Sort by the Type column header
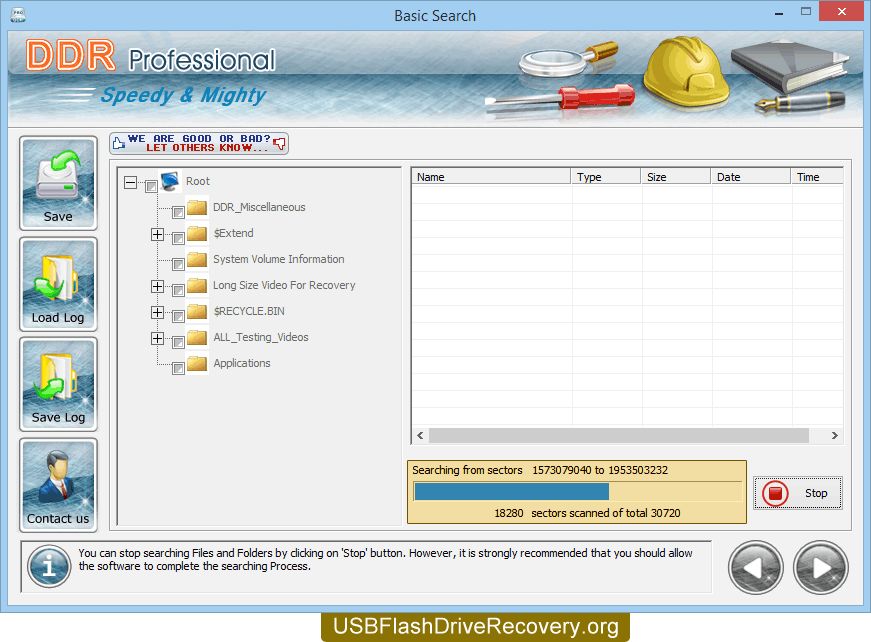Screen dimensions: 871x642 click(605, 177)
